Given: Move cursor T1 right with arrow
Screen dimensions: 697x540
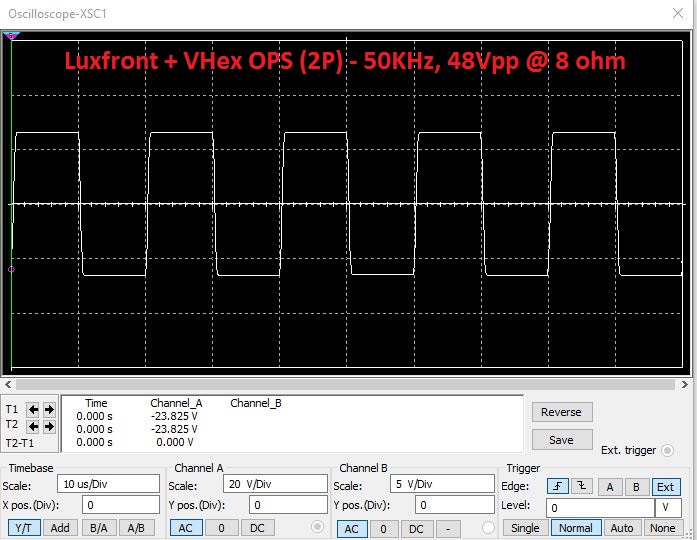Looking at the screenshot, I should tap(49, 409).
